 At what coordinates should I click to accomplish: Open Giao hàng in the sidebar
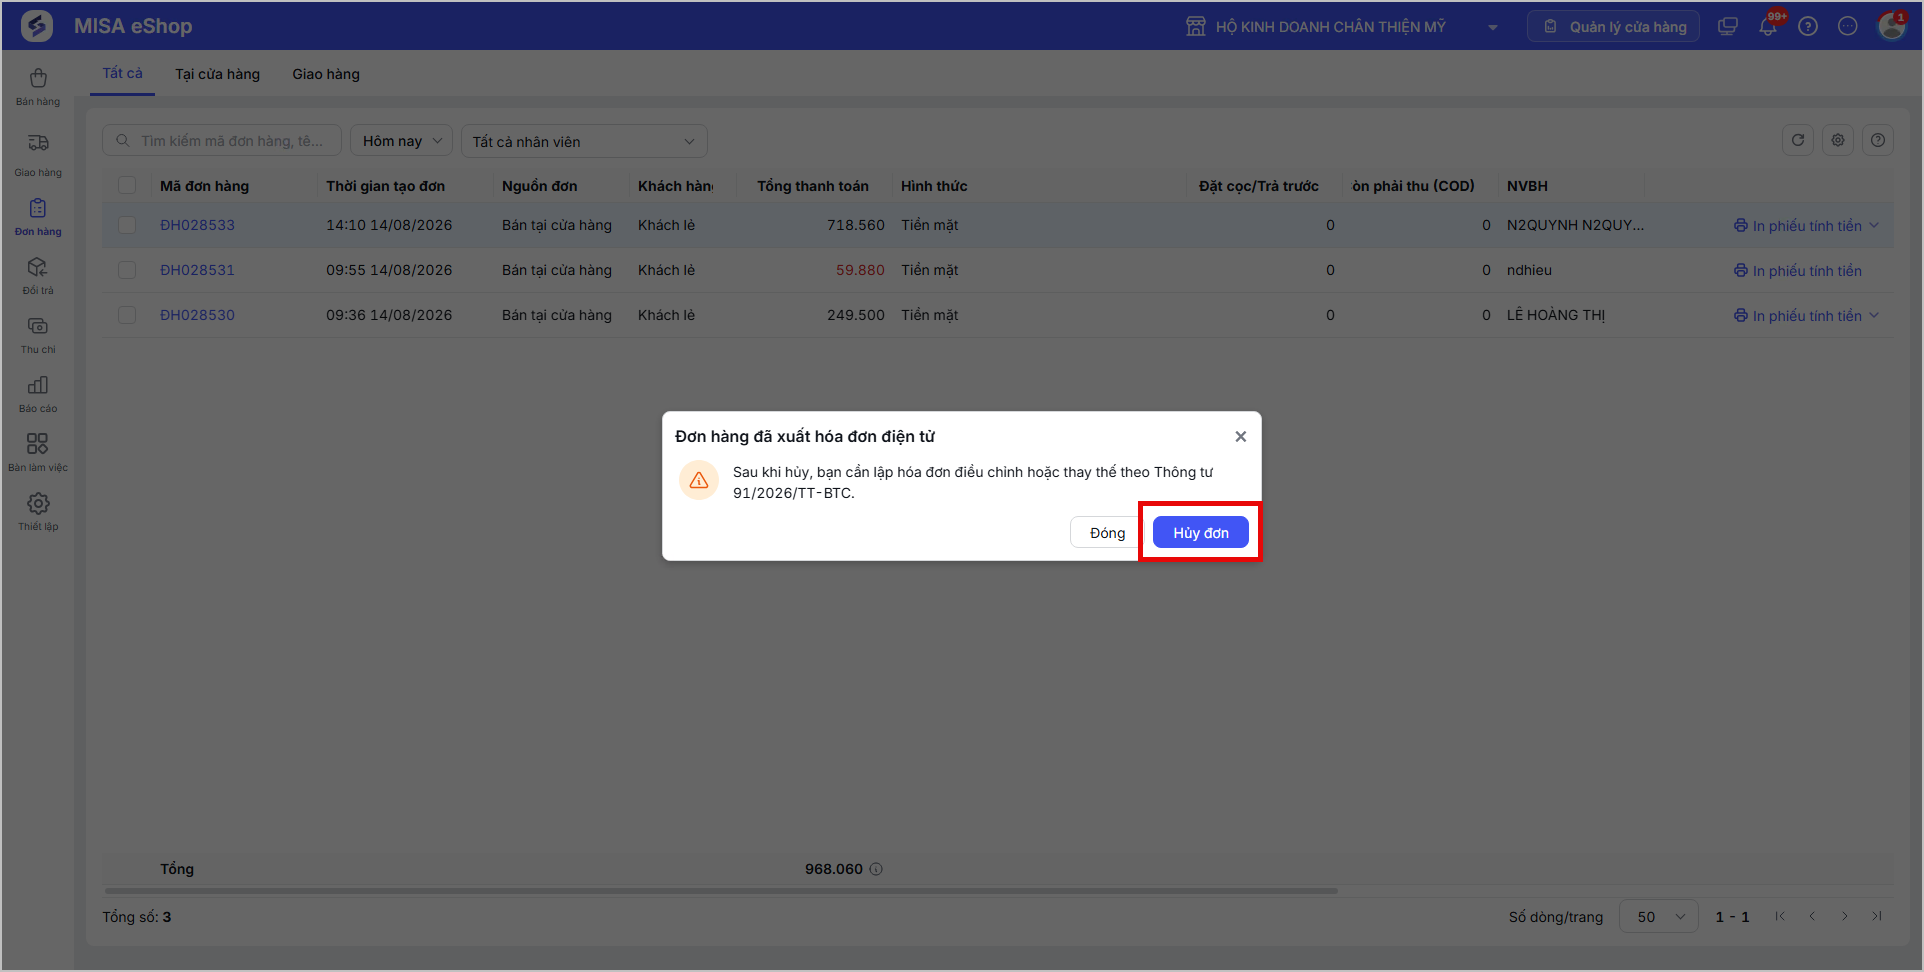coord(38,155)
